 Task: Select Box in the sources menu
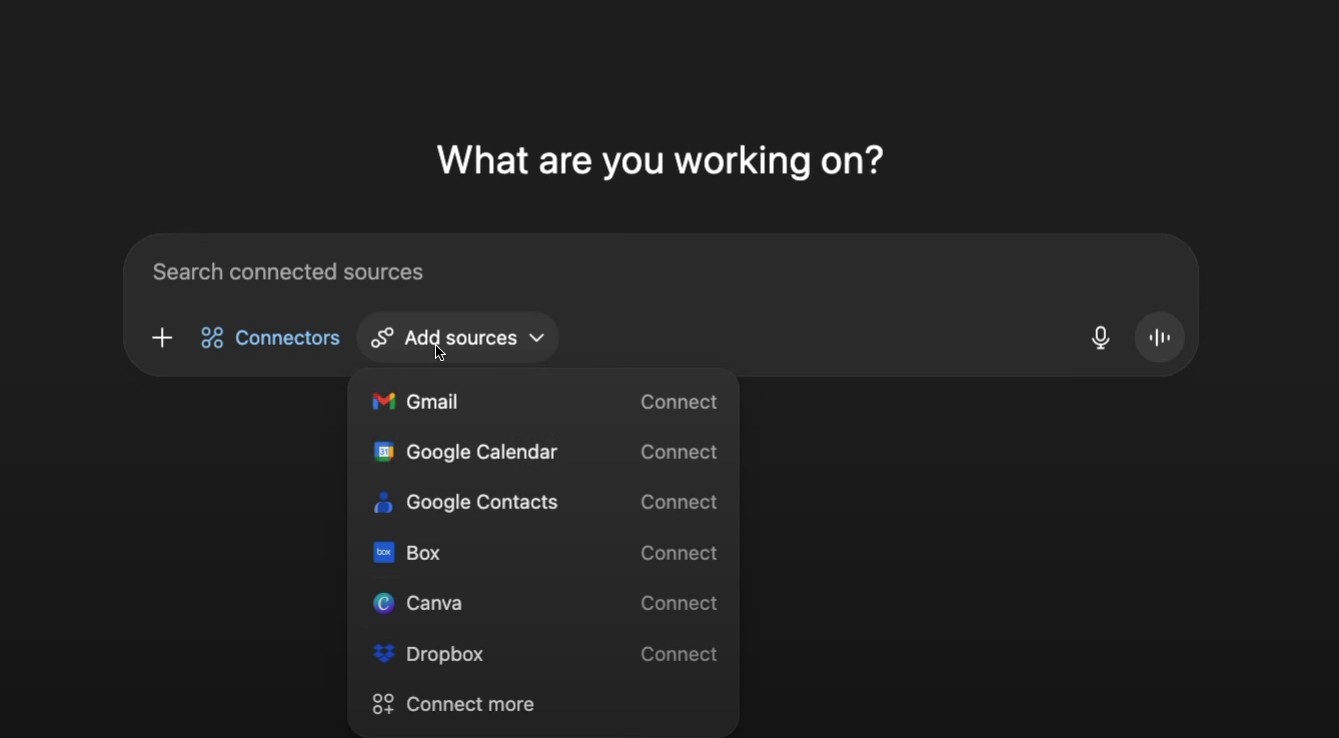click(423, 553)
